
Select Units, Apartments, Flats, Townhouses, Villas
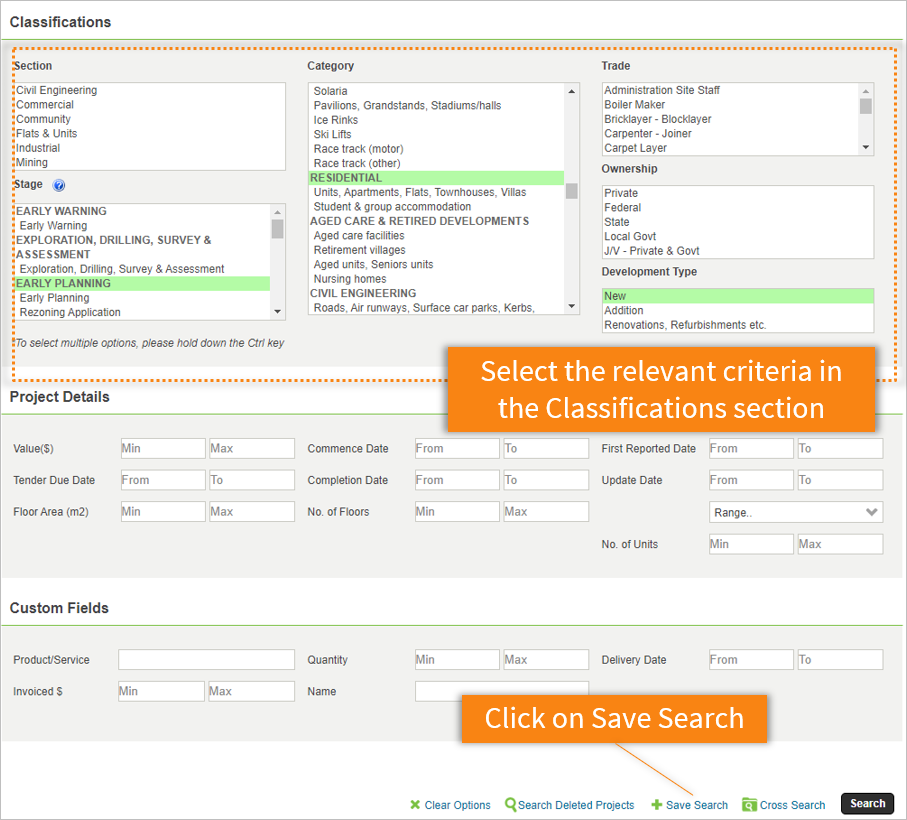coord(436,193)
